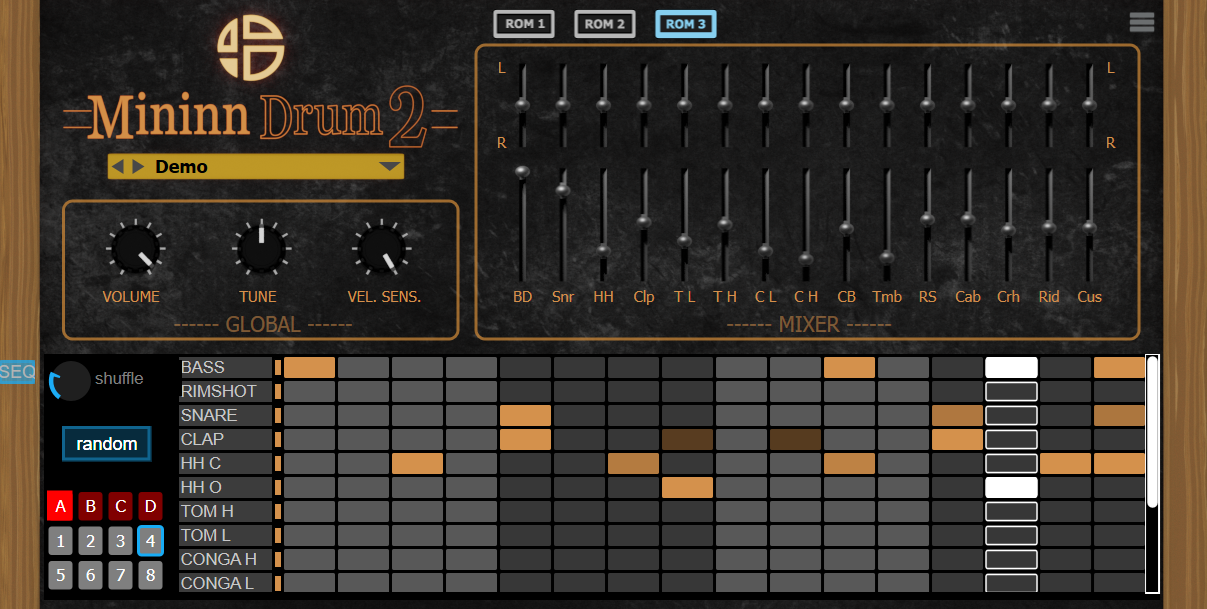
Task: Click next preset right arrow
Action: pyautogui.click(x=138, y=167)
